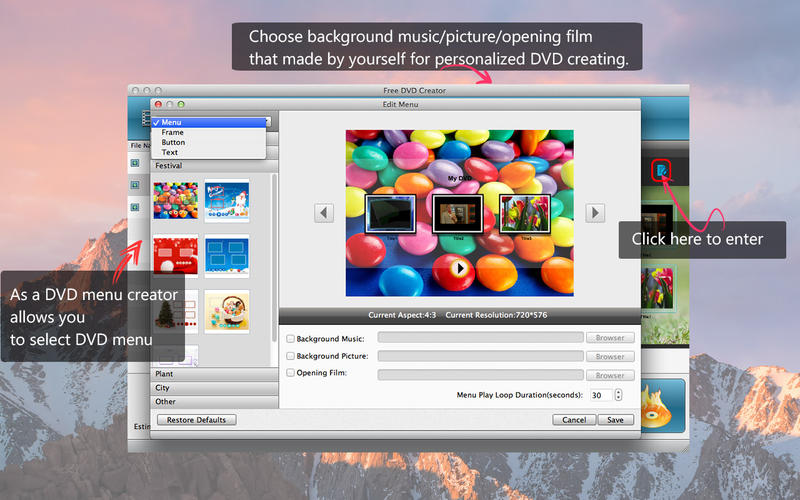Click the previous menu page arrow

(x=324, y=213)
